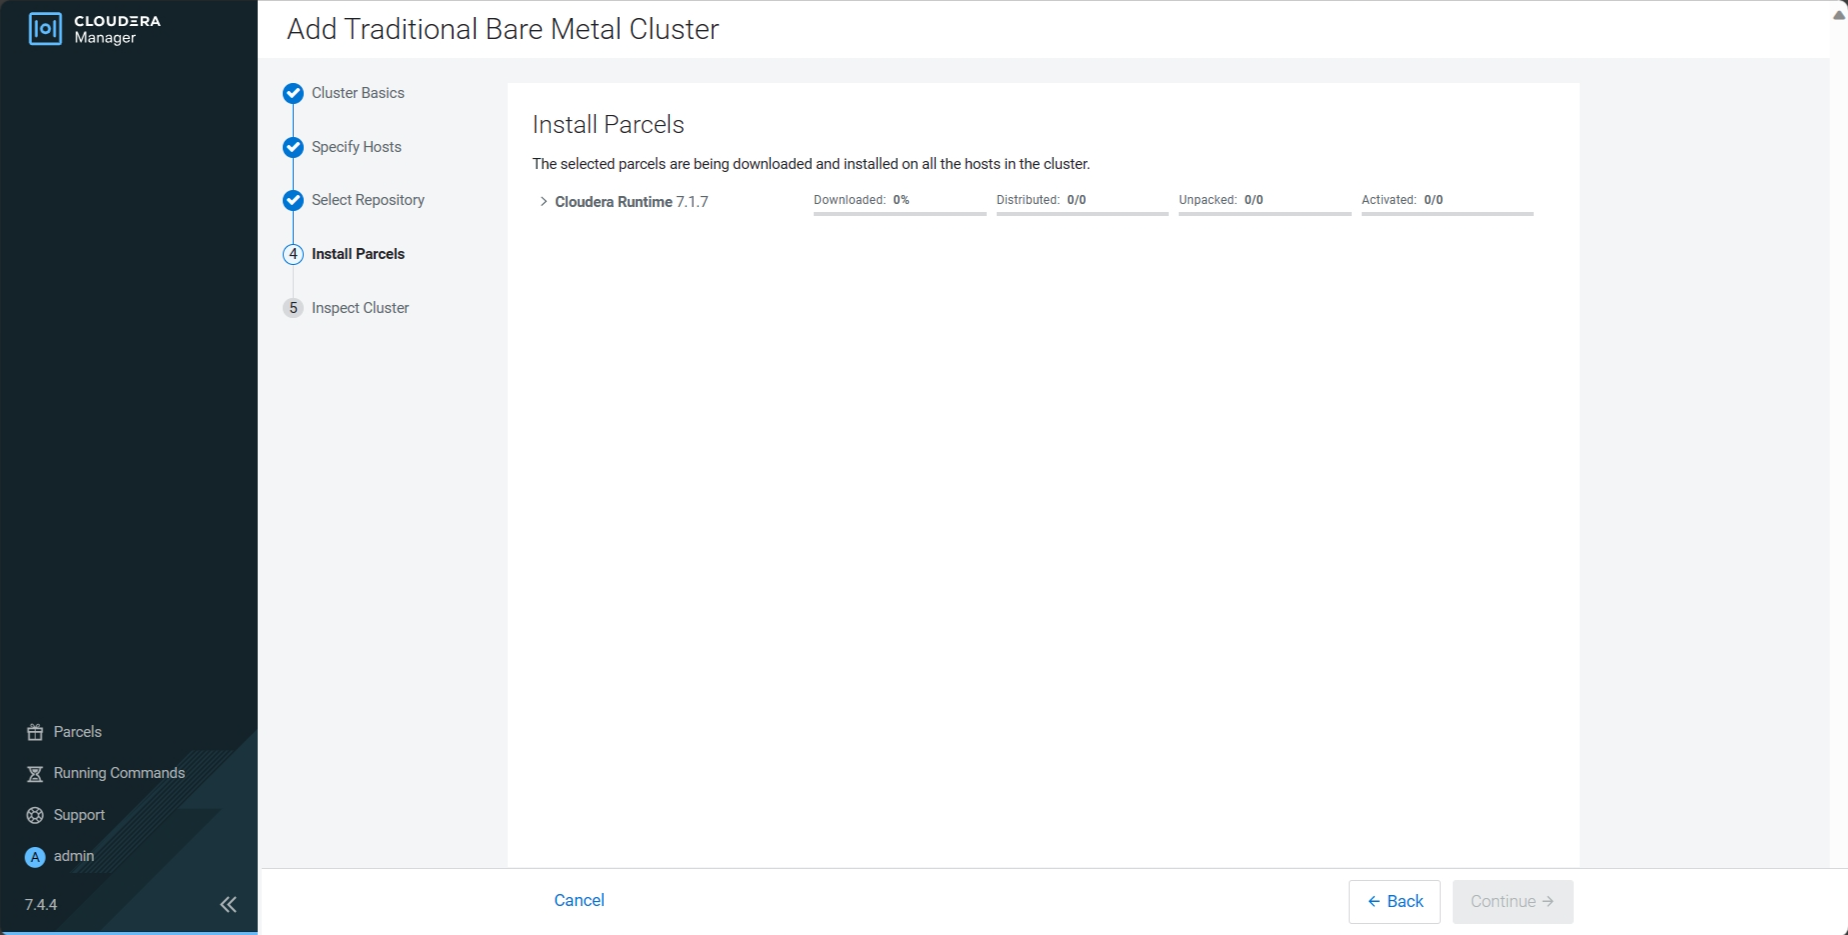Click the Continue button
The height and width of the screenshot is (935, 1848).
pos(1513,902)
